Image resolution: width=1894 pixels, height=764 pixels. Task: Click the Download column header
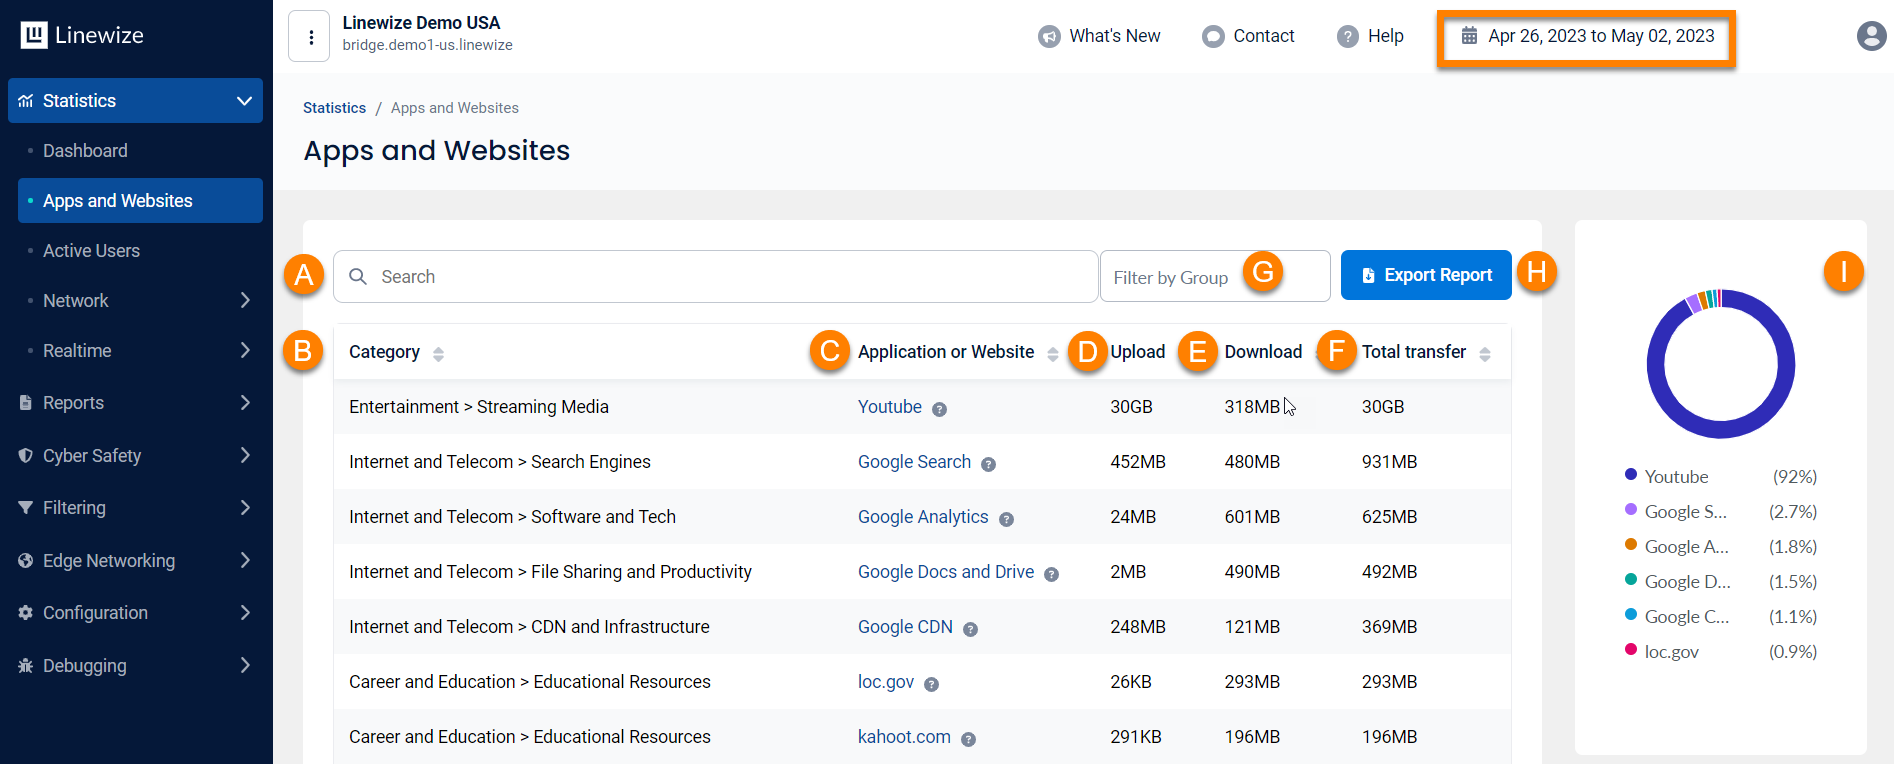pos(1263,352)
